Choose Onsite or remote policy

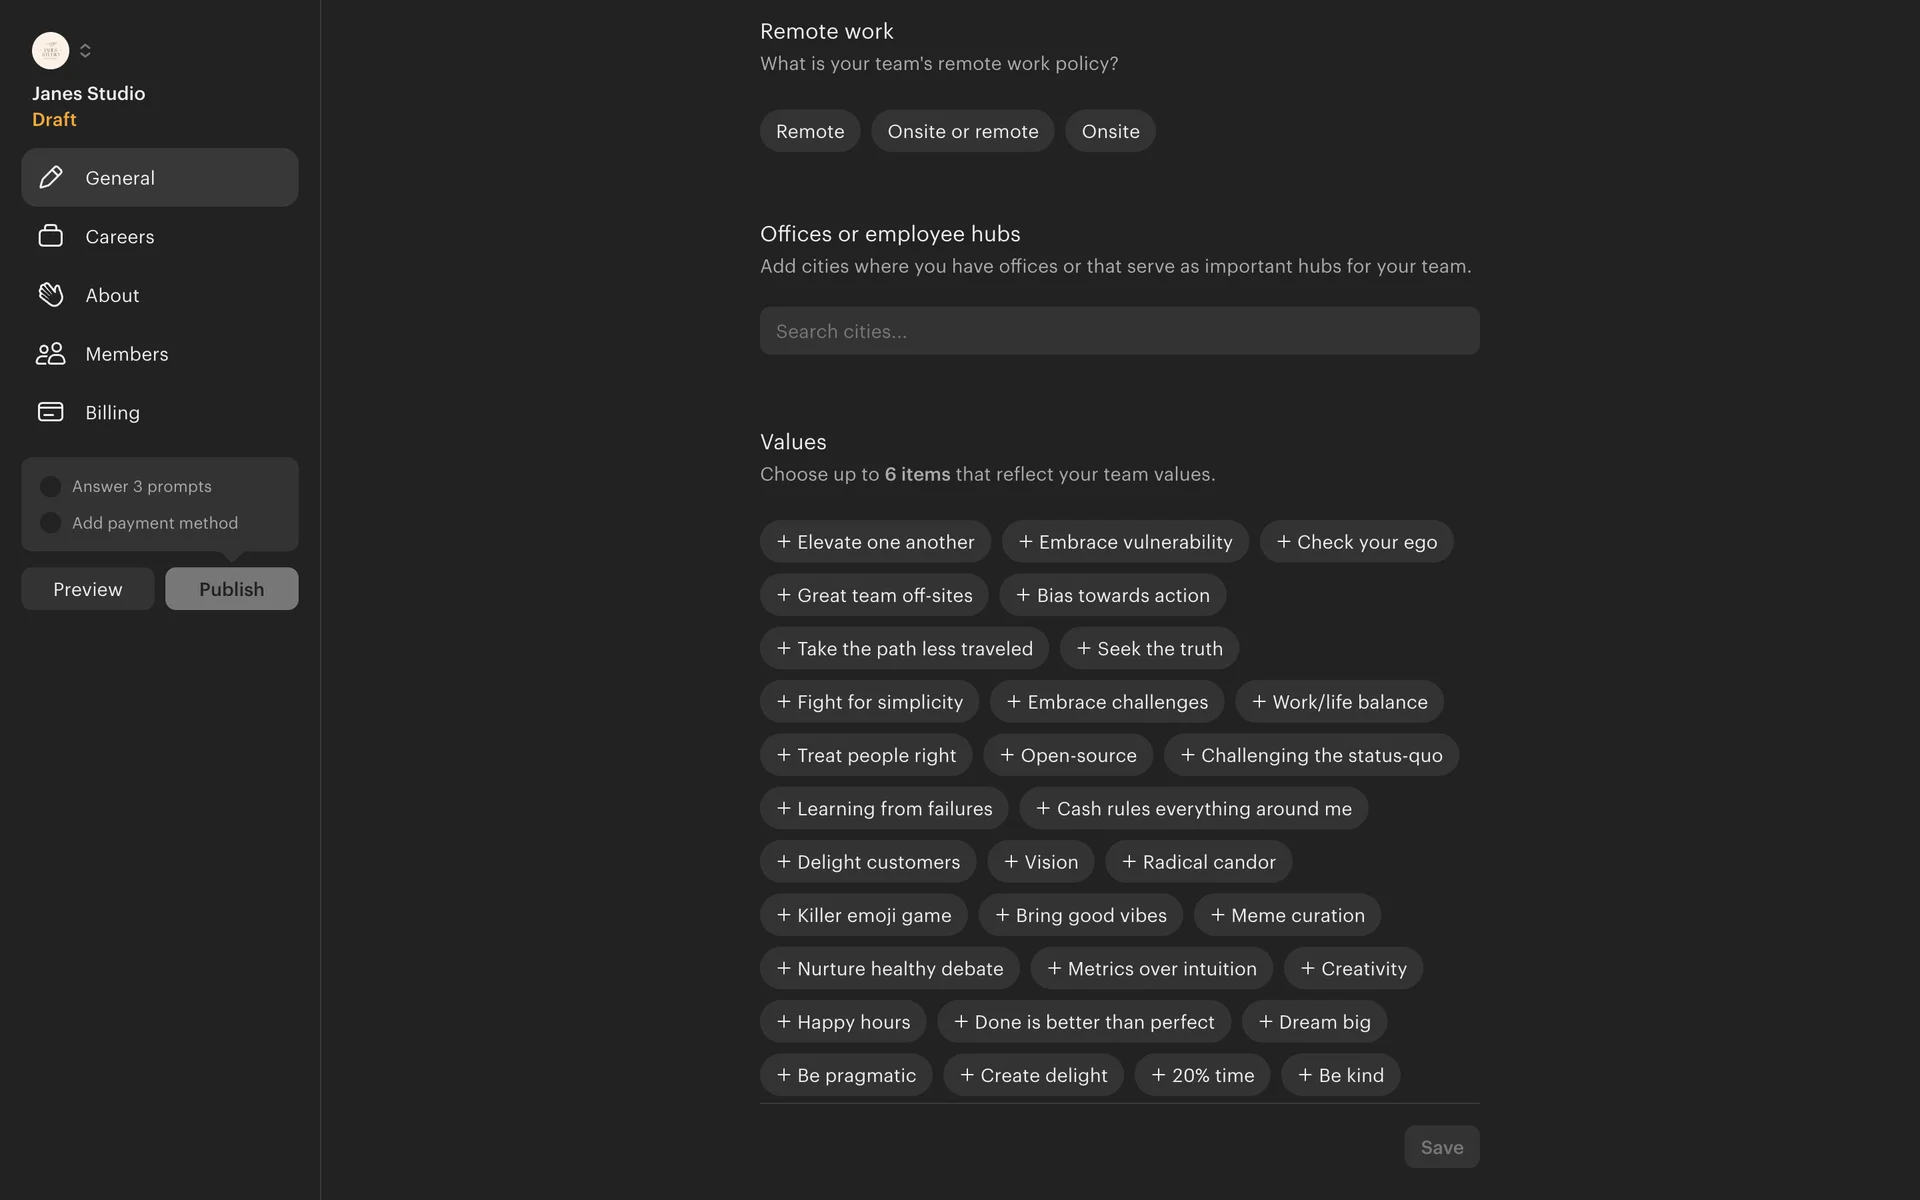click(962, 131)
